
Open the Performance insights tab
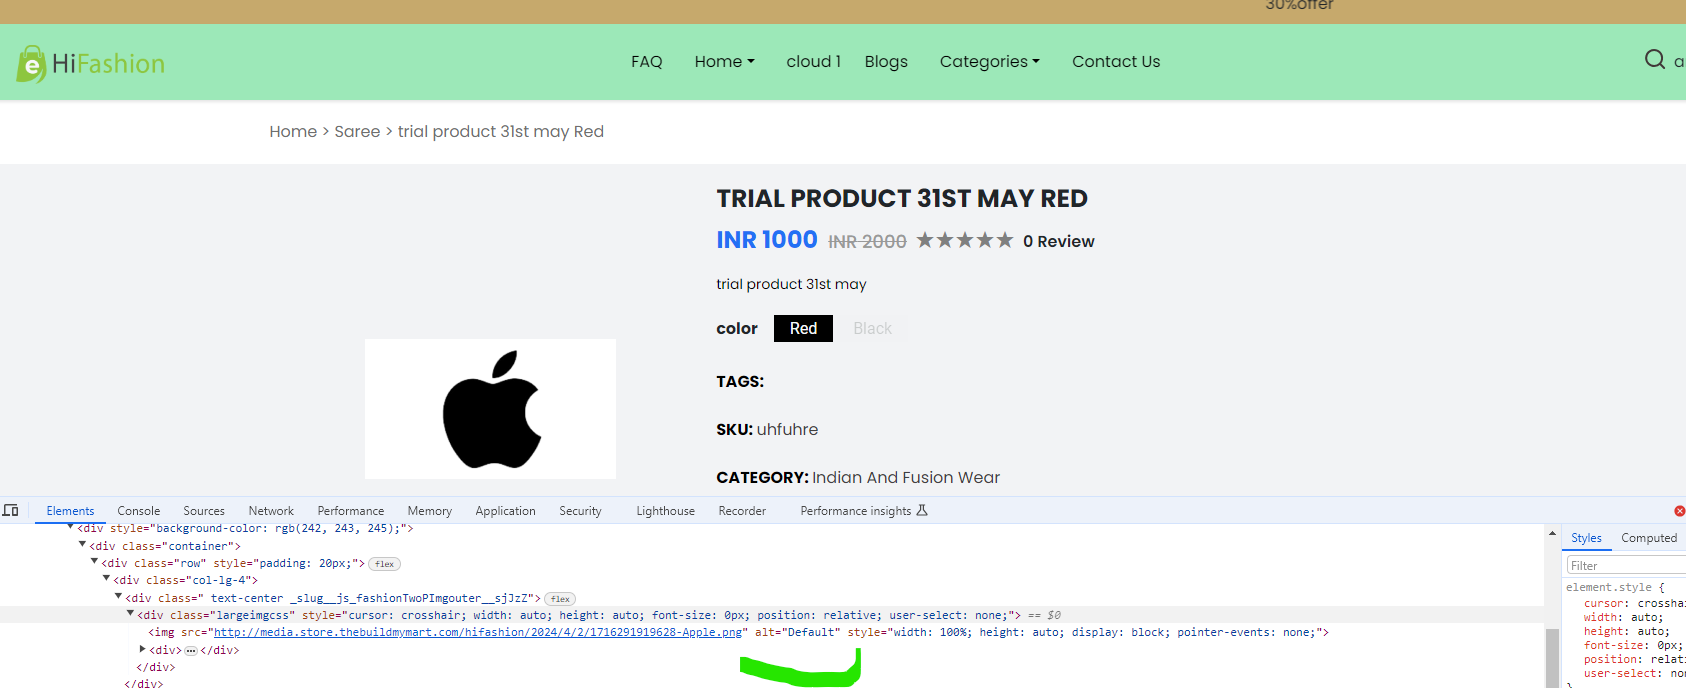click(856, 511)
